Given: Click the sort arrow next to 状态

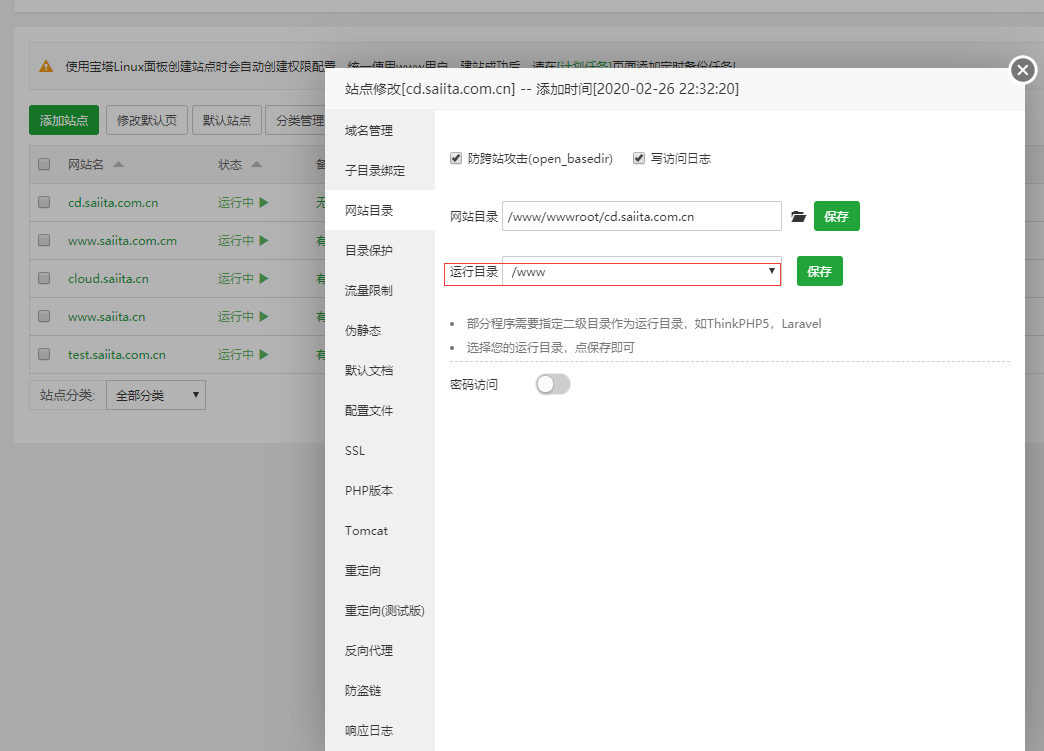Looking at the screenshot, I should (x=256, y=164).
